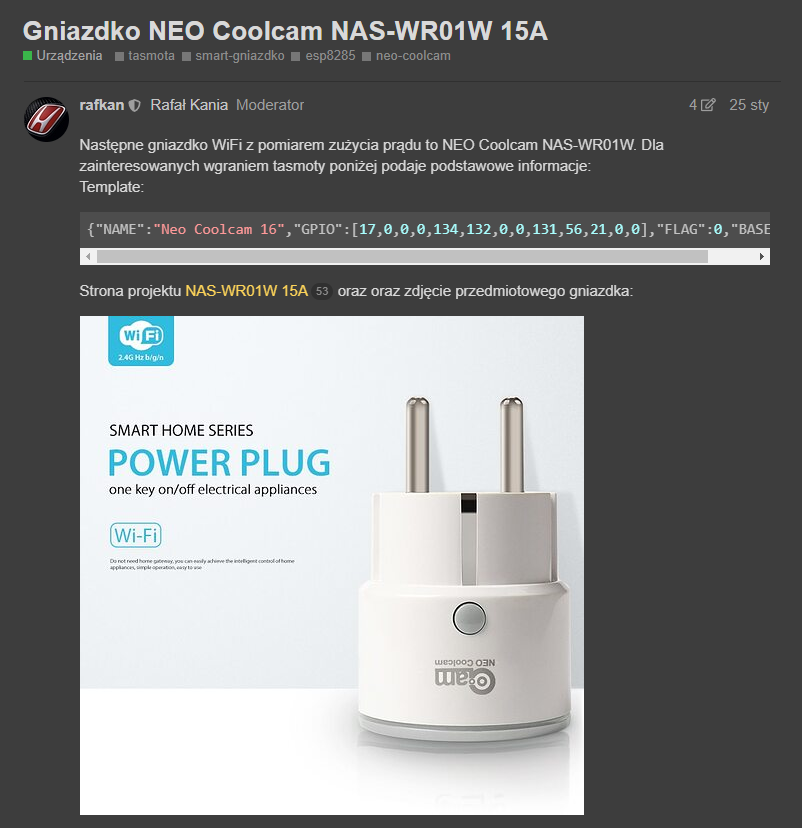Select the smart-gniazdko tag

(240, 55)
